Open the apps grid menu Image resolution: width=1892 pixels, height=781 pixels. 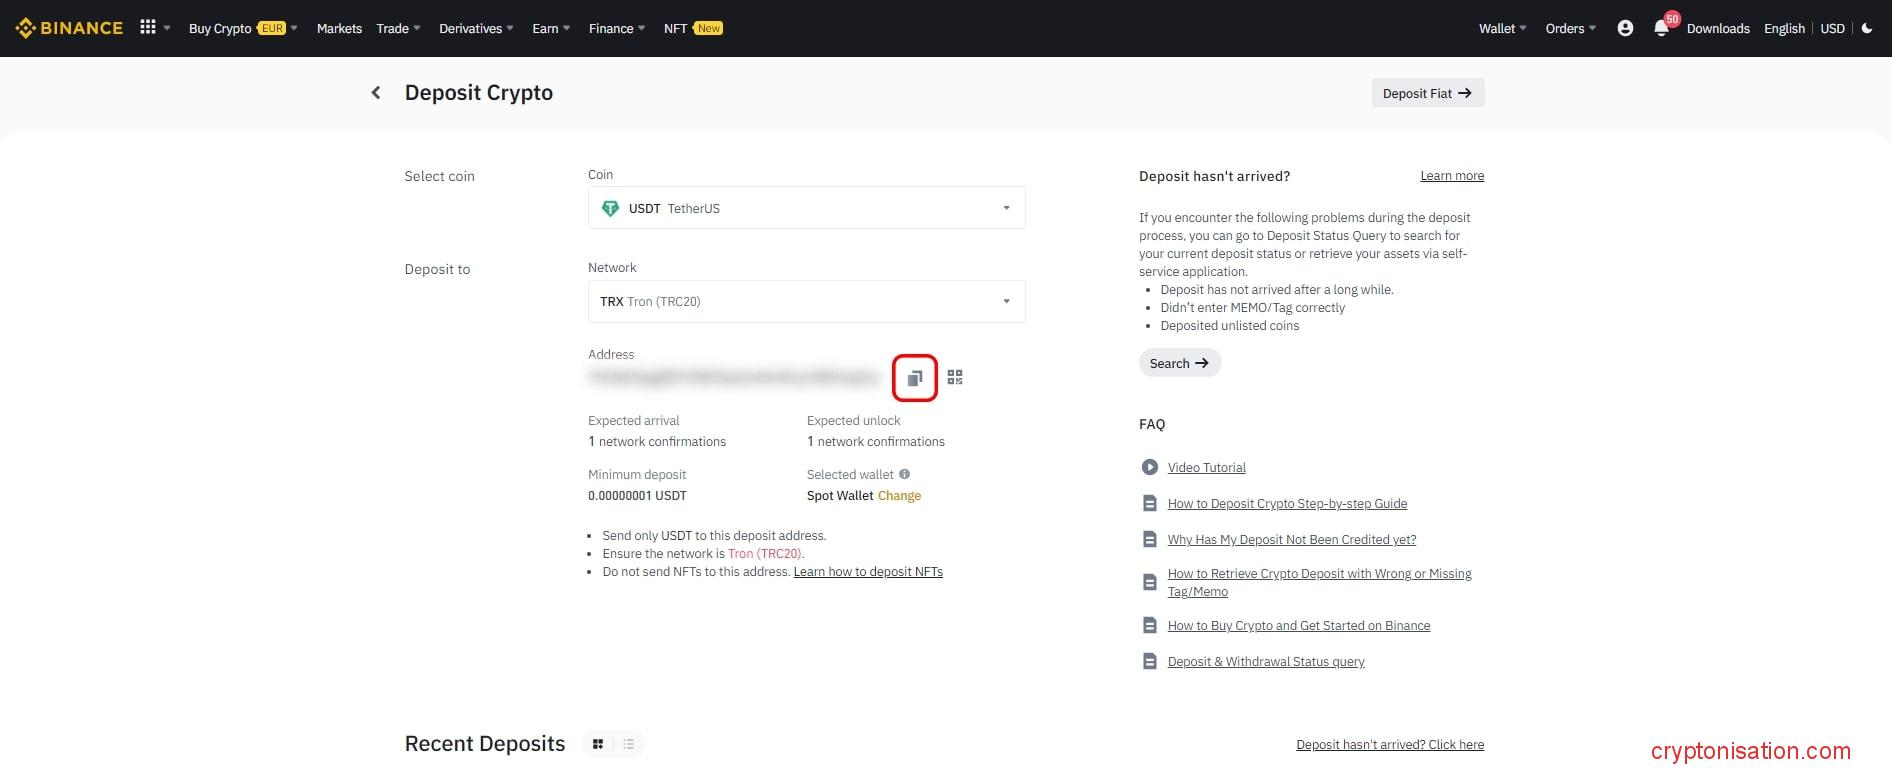pos(148,28)
